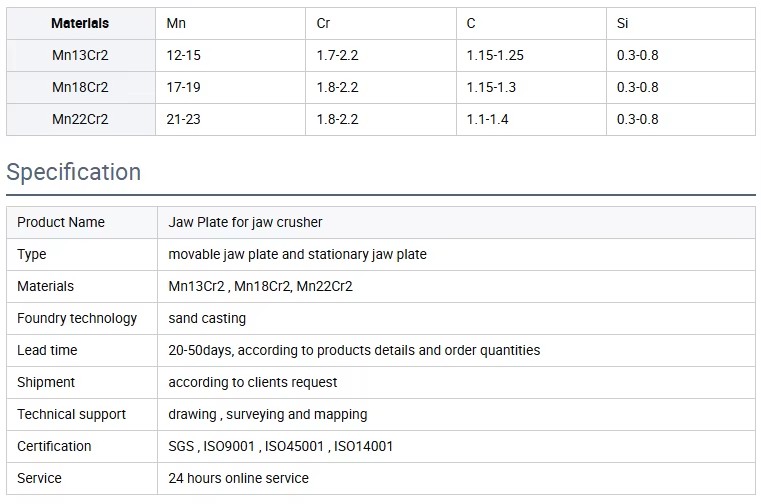
Task: Click the Specification section heading
Action: tap(74, 172)
